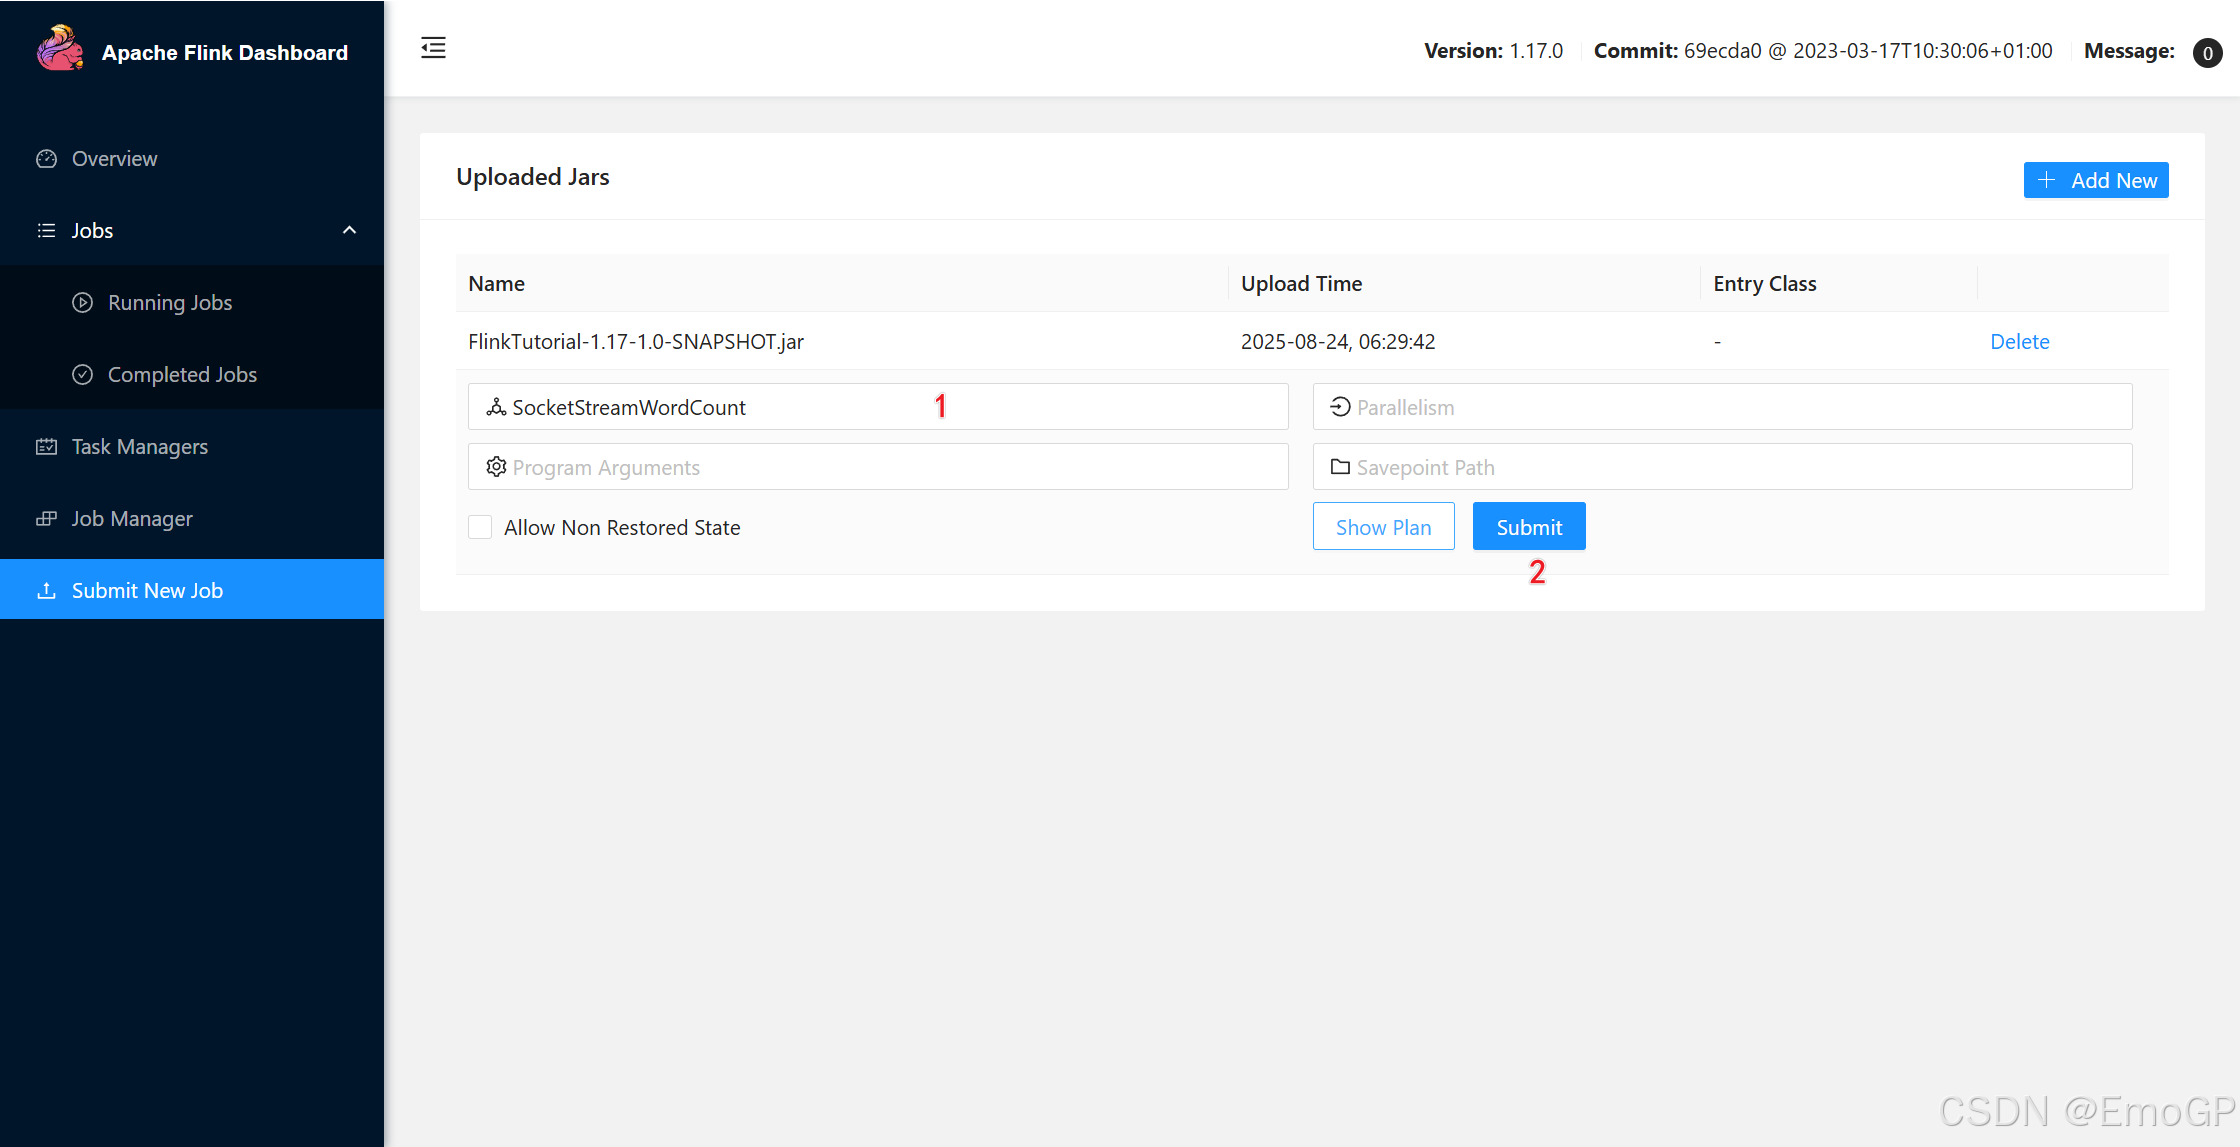The height and width of the screenshot is (1147, 2240).
Task: Click the Jobs list icon
Action: 46,231
